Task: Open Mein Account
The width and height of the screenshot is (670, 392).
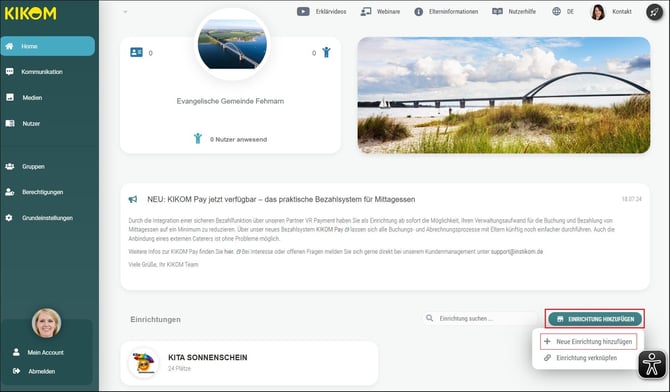Action: 45,352
